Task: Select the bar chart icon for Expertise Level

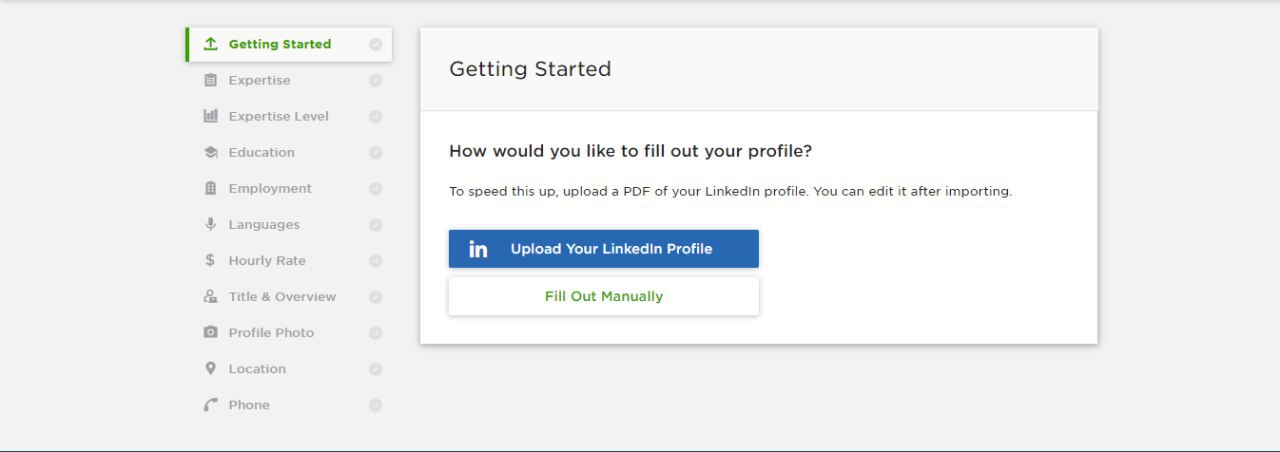Action: click(x=210, y=116)
